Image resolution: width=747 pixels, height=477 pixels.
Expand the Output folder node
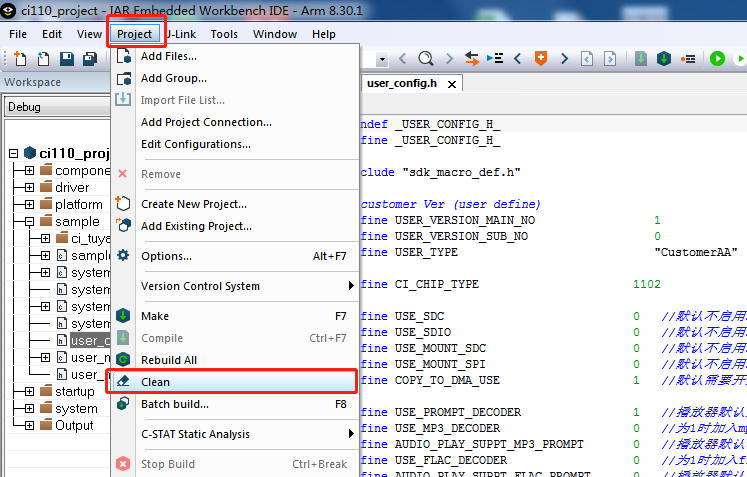click(x=30, y=426)
